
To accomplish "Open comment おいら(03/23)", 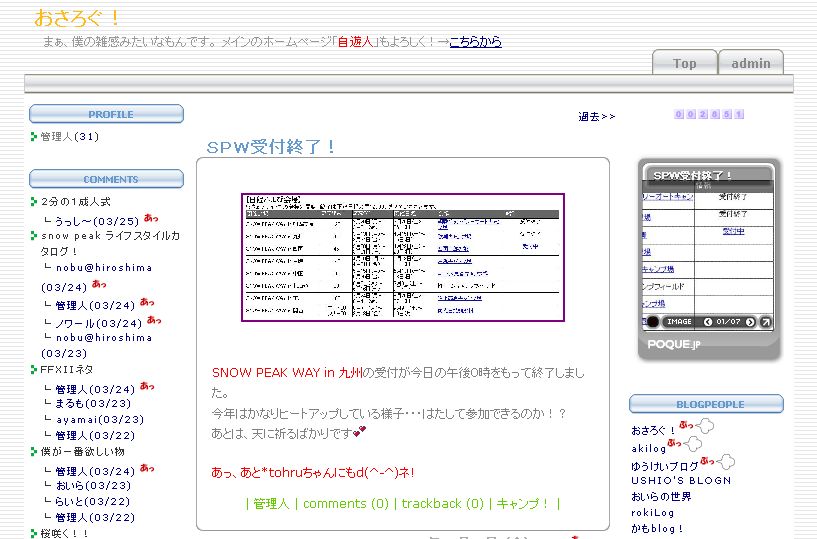I will 93,485.
